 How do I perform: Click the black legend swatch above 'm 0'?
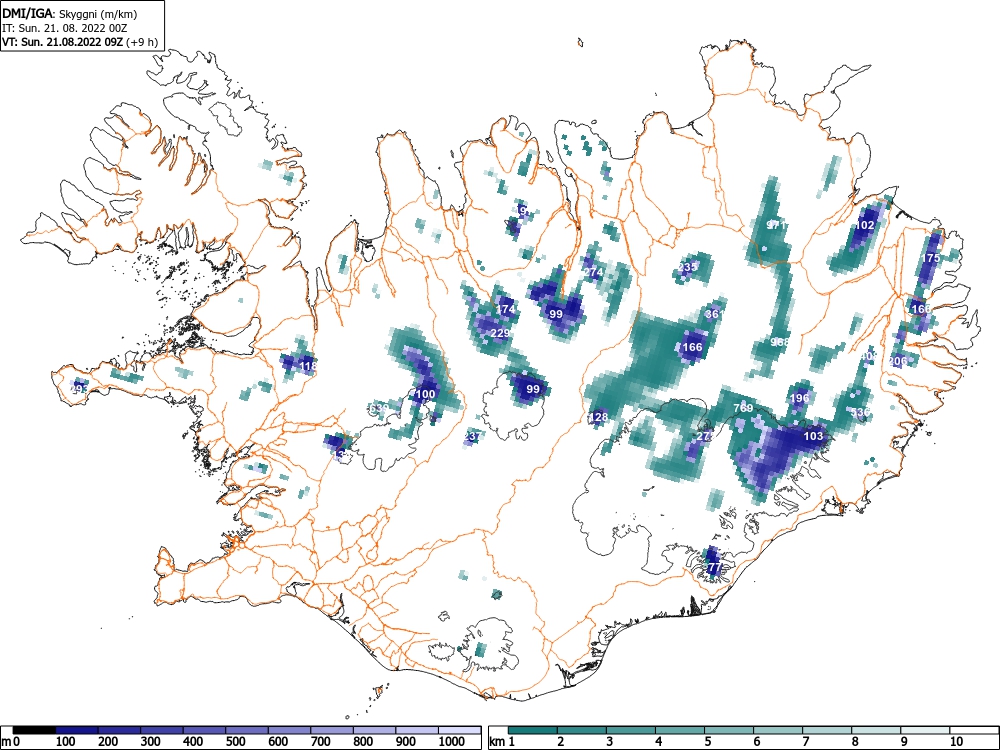click(x=34, y=730)
